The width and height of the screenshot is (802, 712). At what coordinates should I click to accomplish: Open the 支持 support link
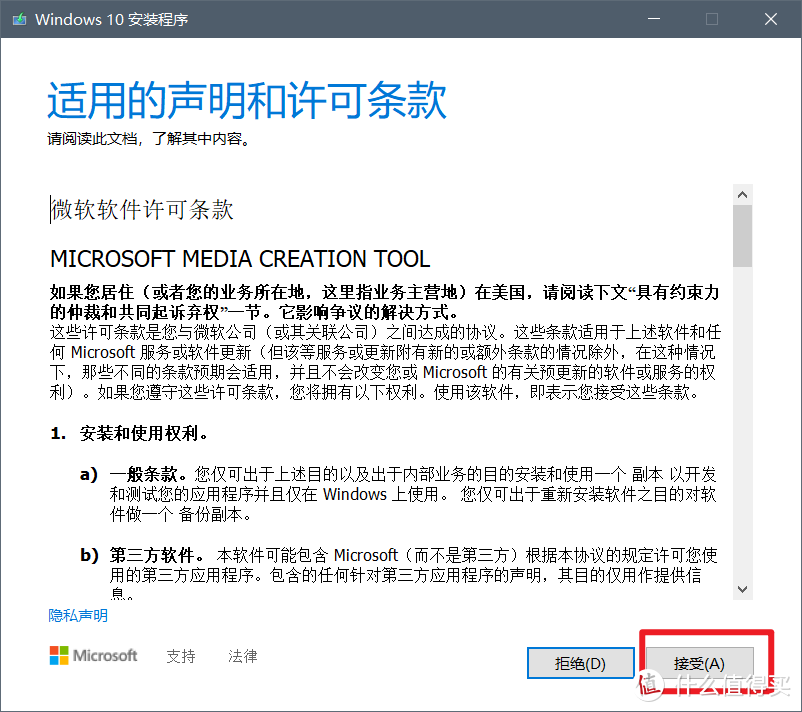tap(181, 656)
